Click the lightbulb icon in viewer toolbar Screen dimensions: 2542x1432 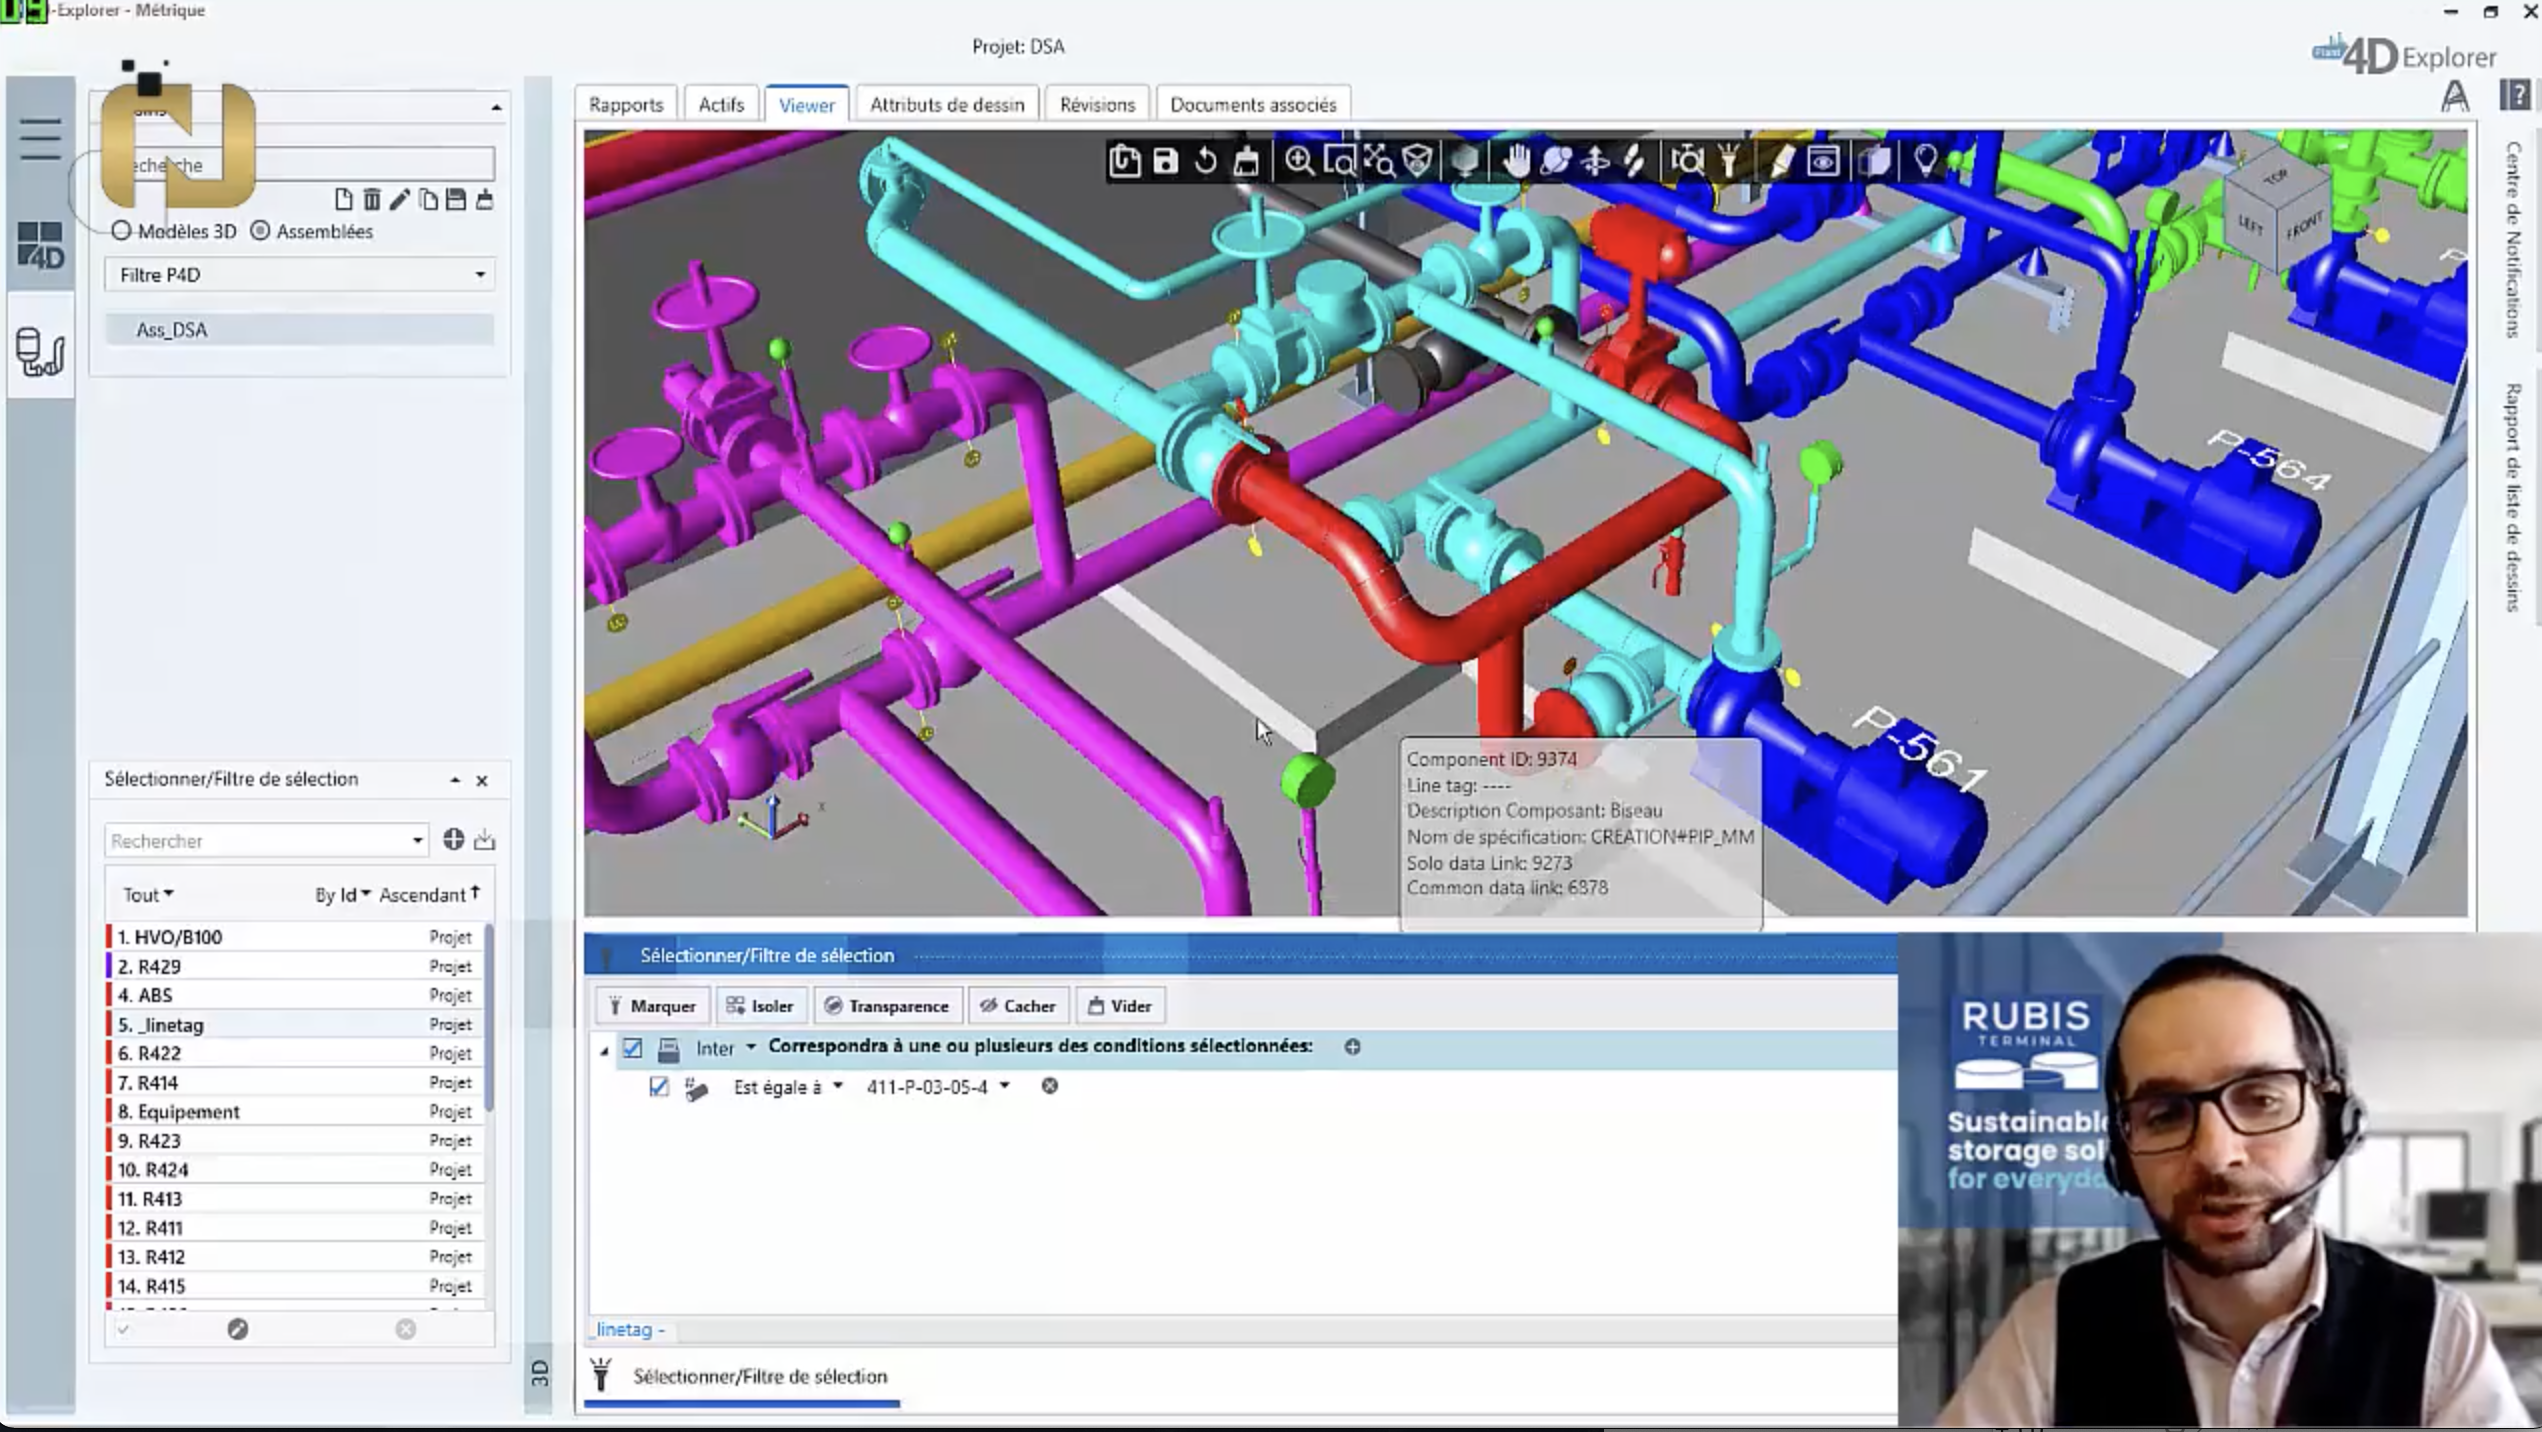(1925, 161)
